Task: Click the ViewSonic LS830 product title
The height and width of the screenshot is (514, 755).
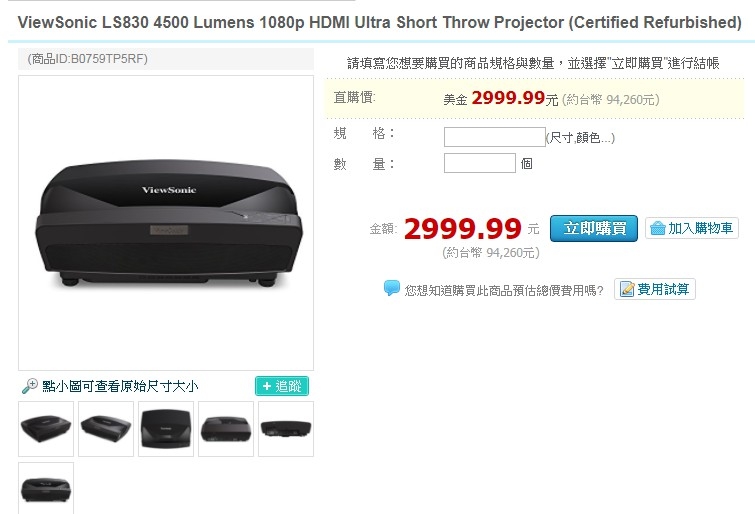Action: coord(379,22)
